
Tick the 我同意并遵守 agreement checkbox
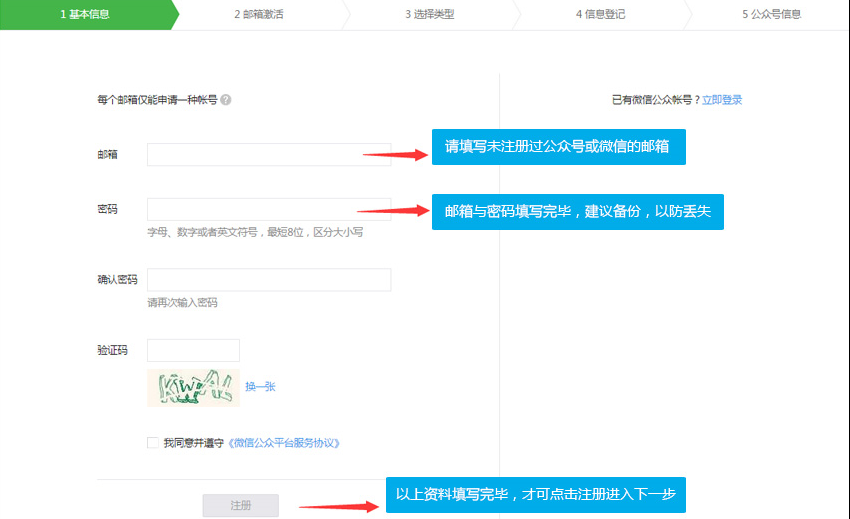pos(152,442)
